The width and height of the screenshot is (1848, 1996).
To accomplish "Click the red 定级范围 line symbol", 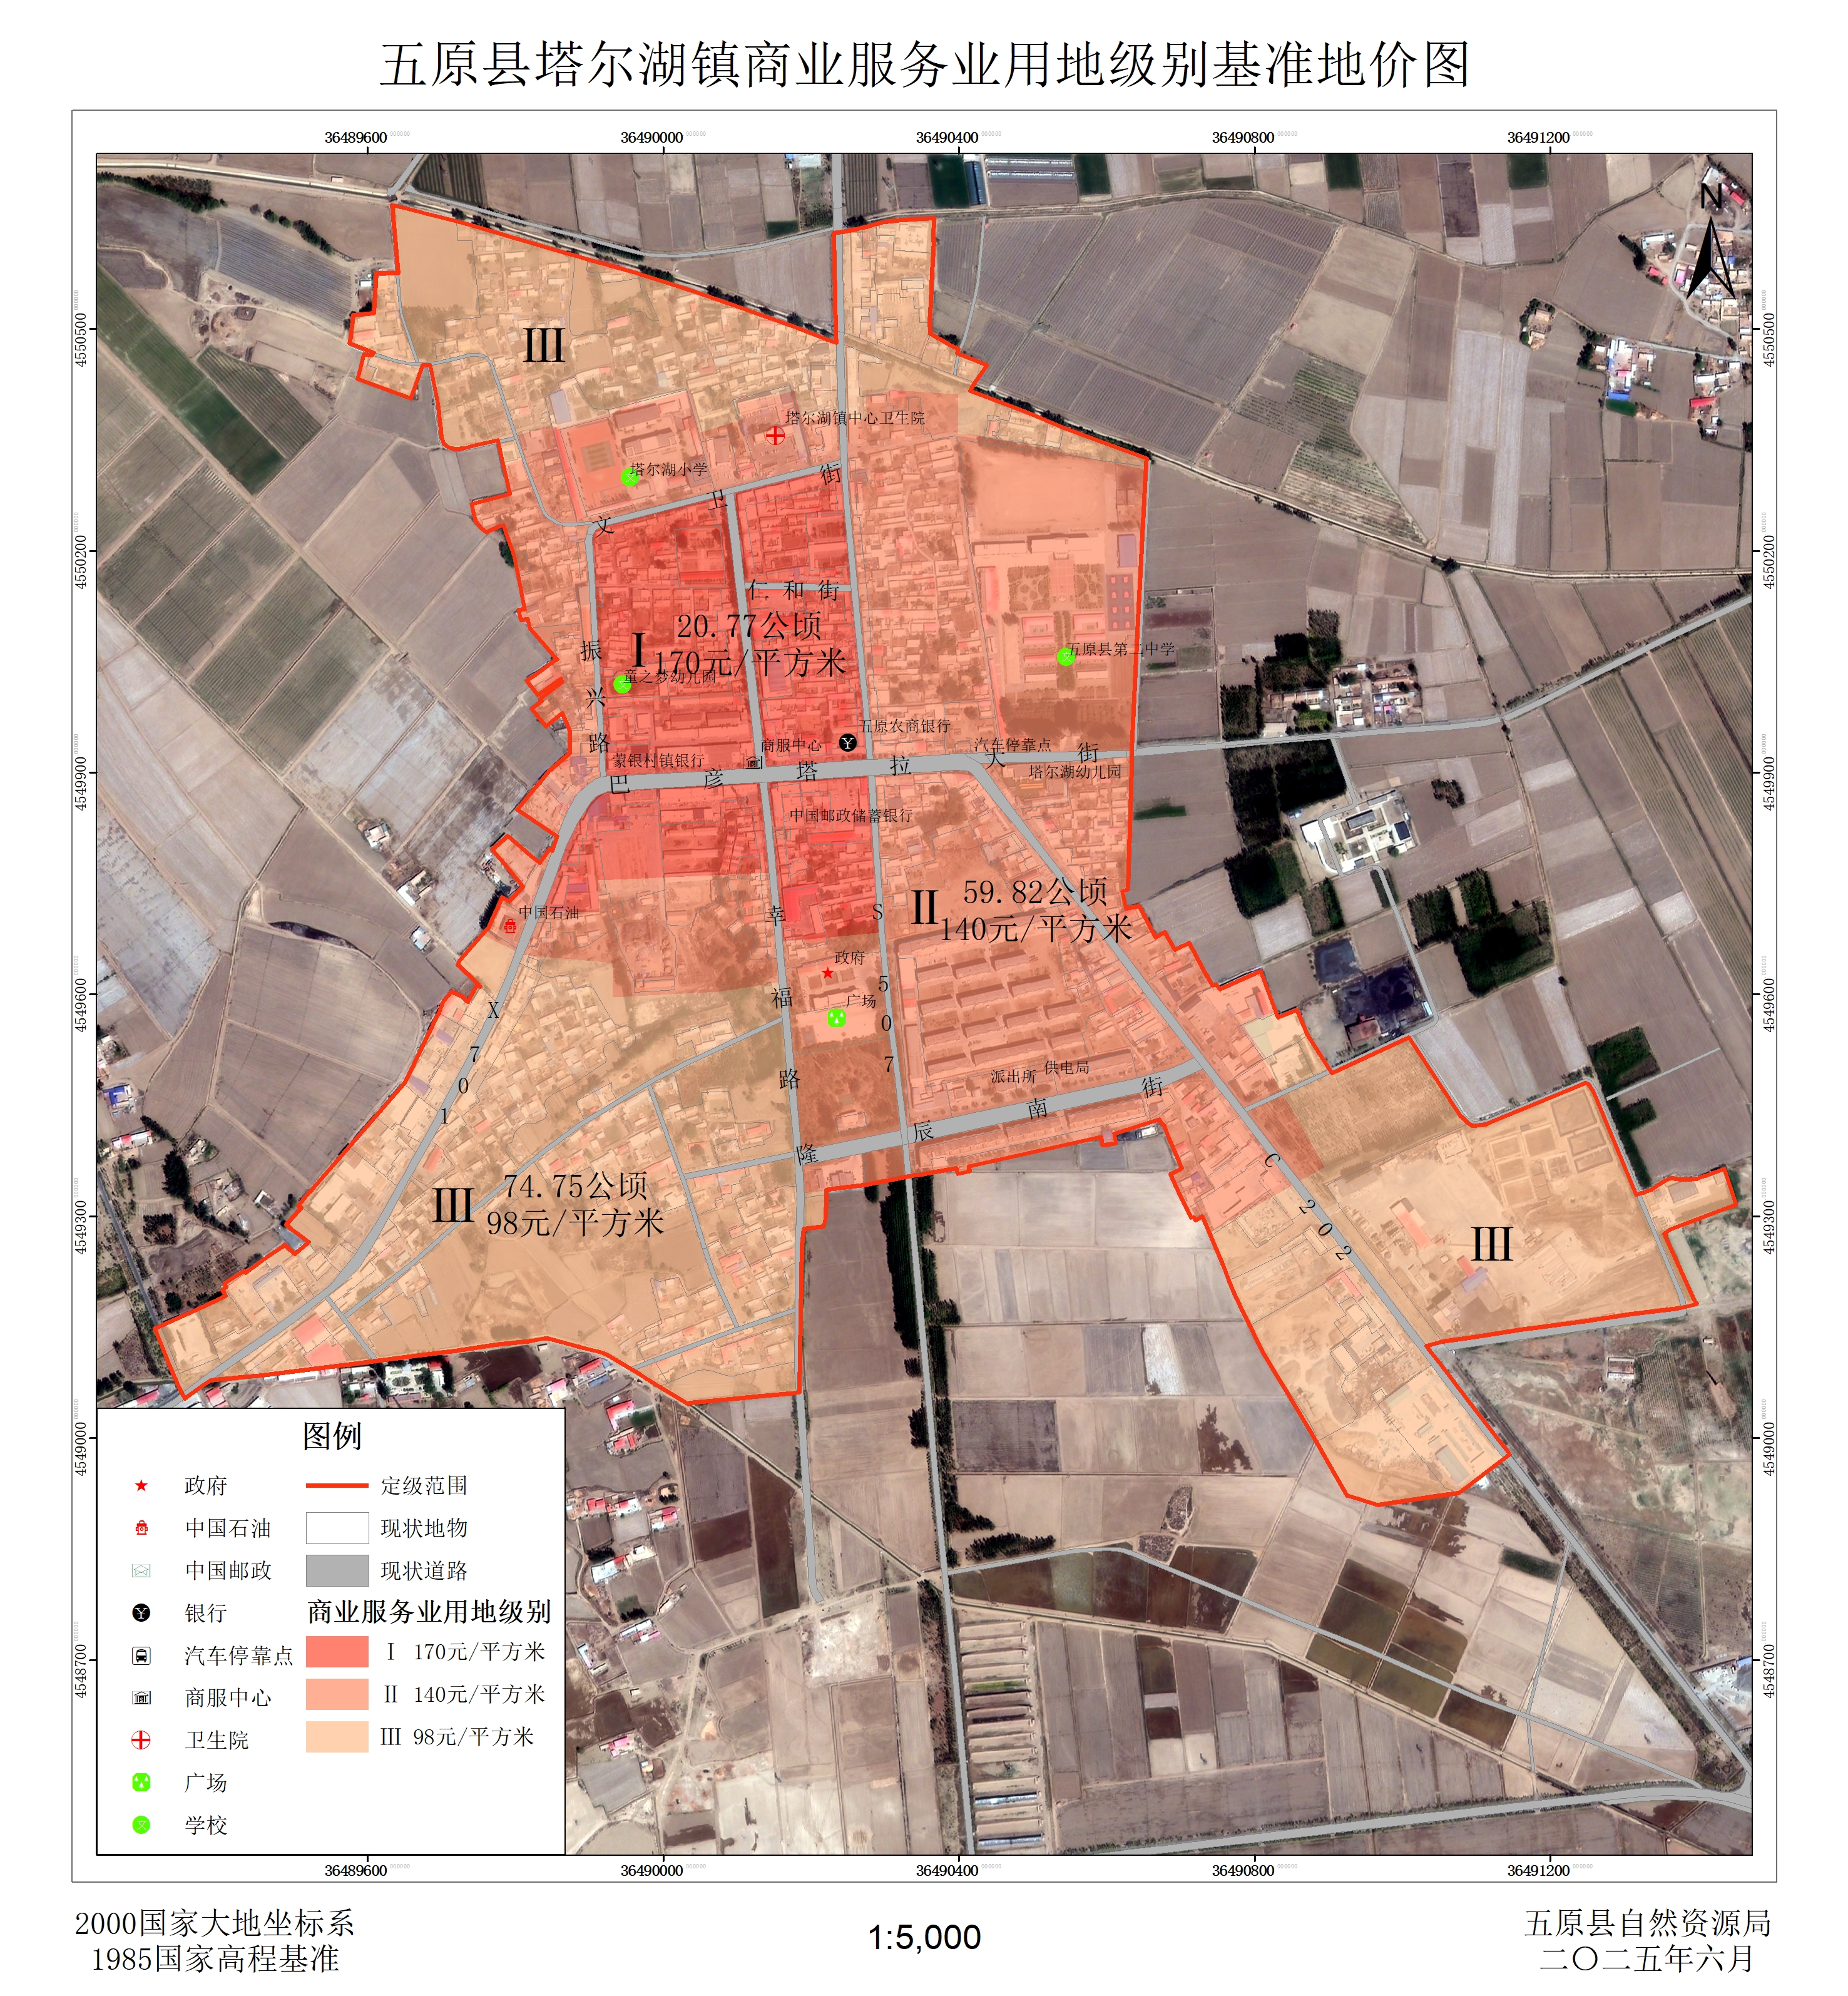I will pyautogui.click(x=337, y=1485).
